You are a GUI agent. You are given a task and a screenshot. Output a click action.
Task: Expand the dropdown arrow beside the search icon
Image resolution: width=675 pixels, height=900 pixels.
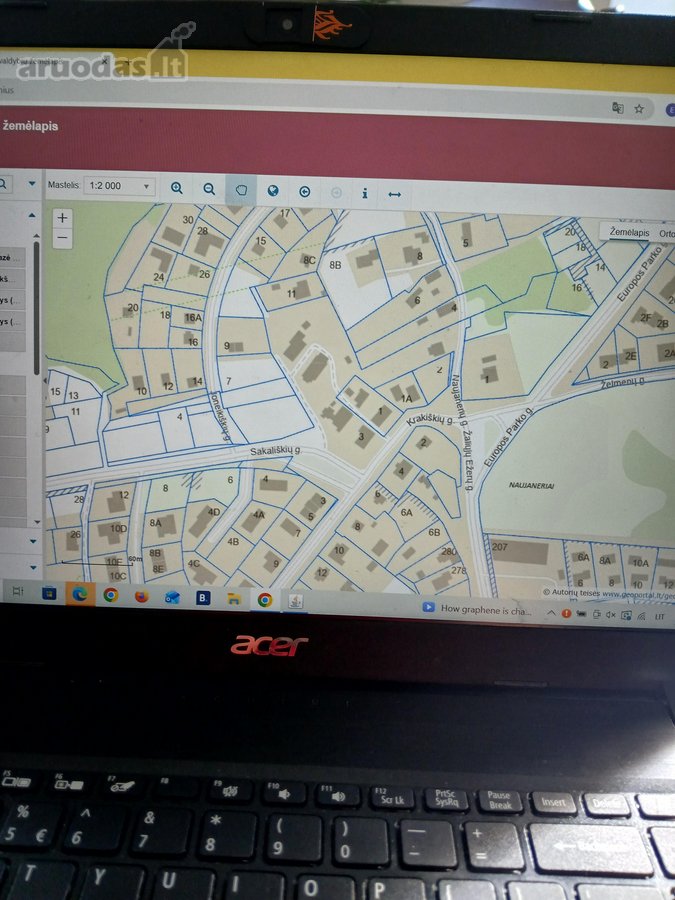32,184
